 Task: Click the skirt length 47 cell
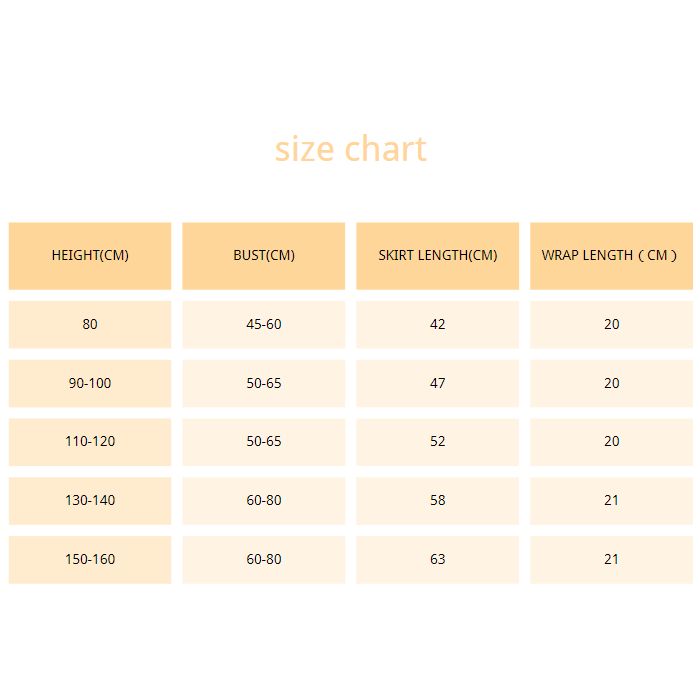pyautogui.click(x=438, y=383)
